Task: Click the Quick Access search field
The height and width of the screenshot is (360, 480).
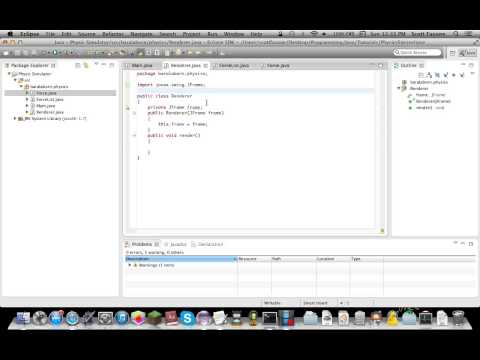Action: click(x=417, y=52)
